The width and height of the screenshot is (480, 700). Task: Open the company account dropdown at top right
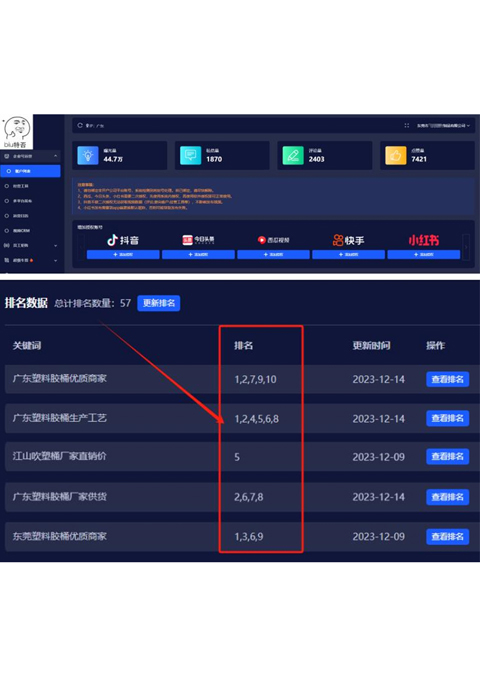(443, 125)
